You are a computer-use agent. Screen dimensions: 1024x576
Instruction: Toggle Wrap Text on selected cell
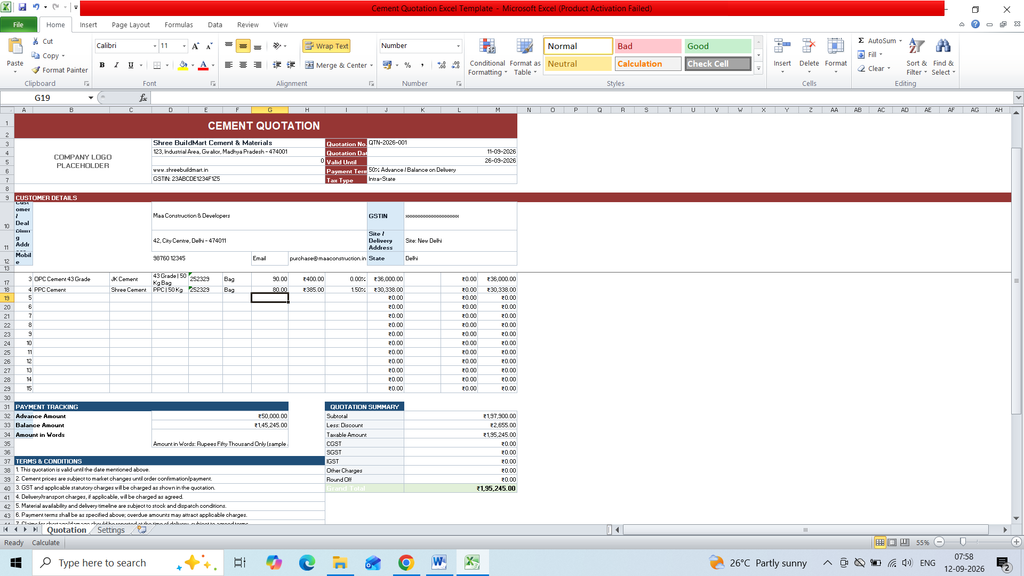326,46
